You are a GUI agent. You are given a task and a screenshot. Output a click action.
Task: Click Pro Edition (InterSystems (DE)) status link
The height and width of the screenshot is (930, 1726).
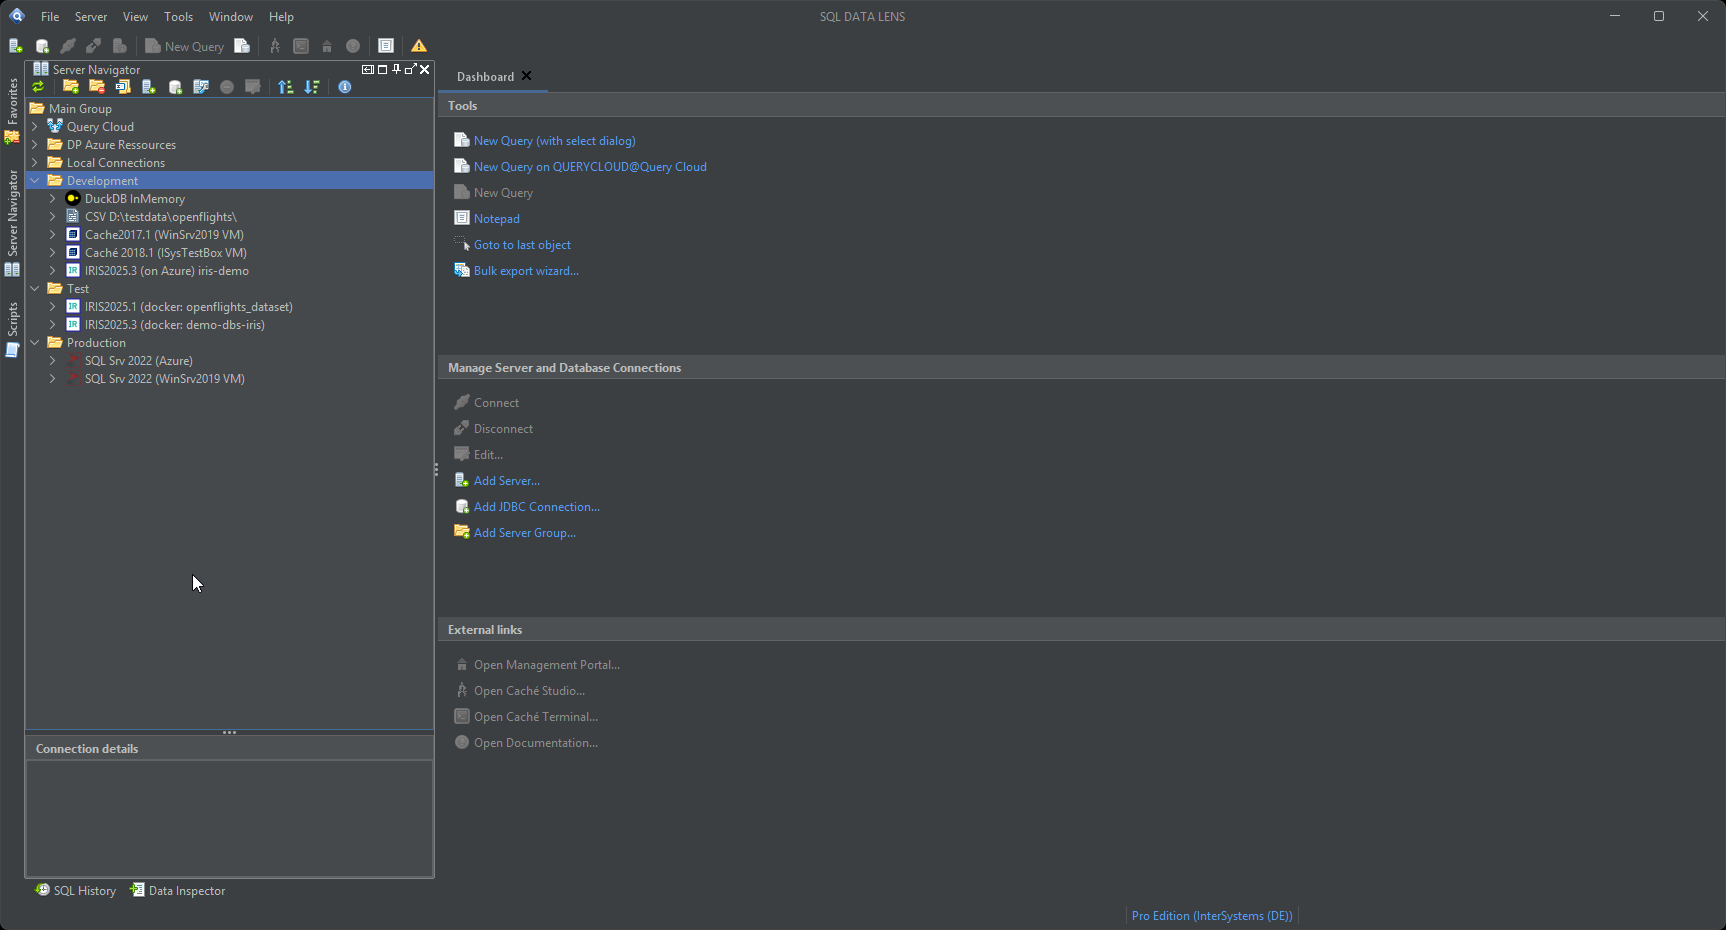[x=1212, y=916]
